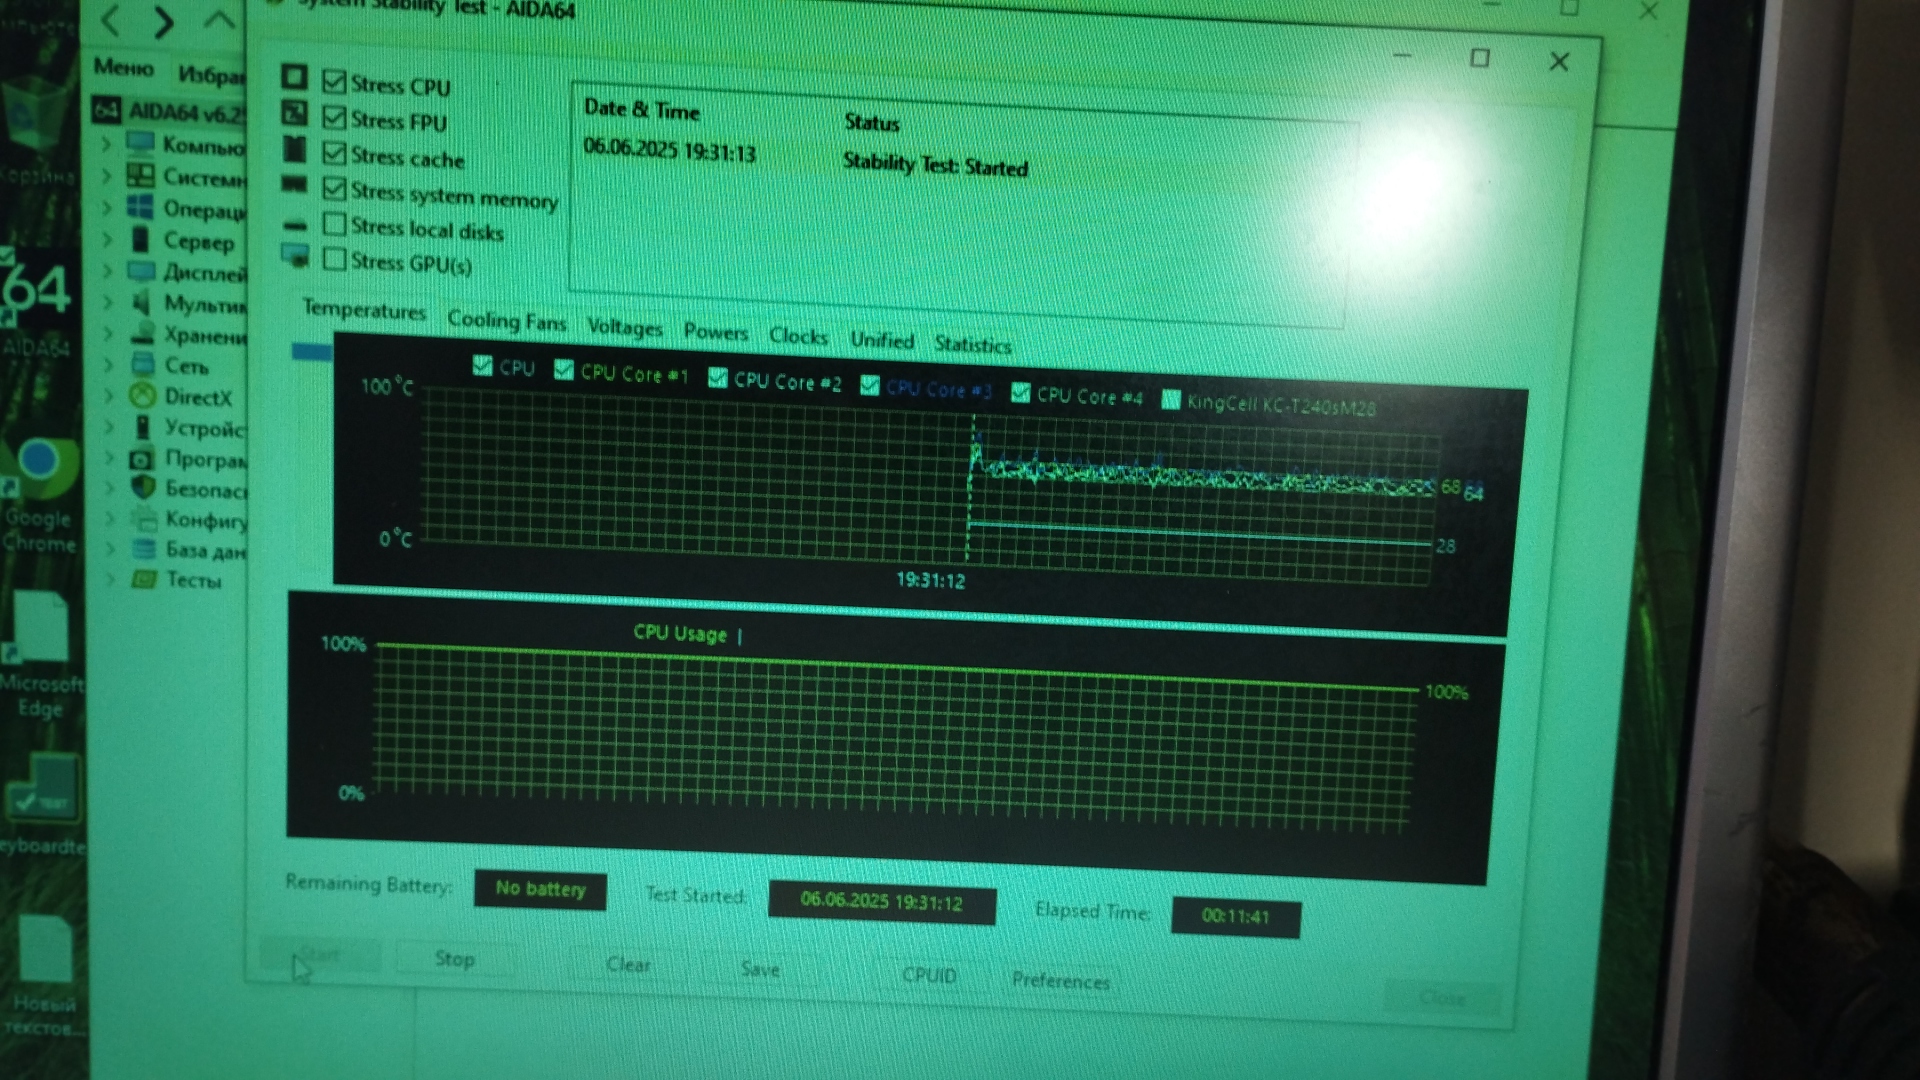1920x1080 pixels.
Task: Switch to the Cooling Fans tab
Action: [506, 321]
